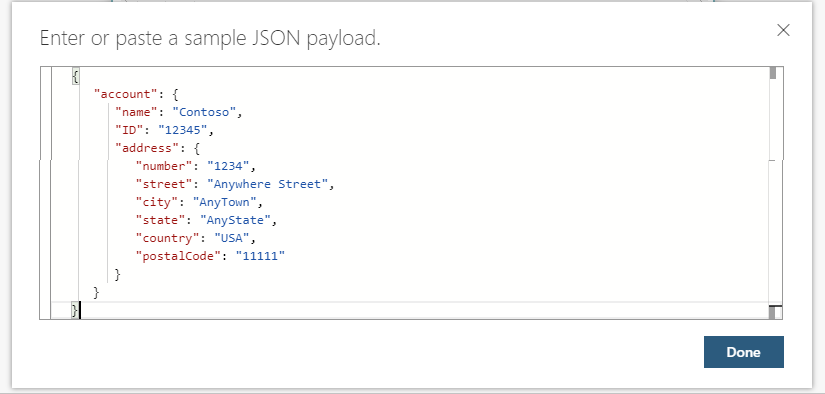Close the sample JSON payload dialog

[x=783, y=31]
